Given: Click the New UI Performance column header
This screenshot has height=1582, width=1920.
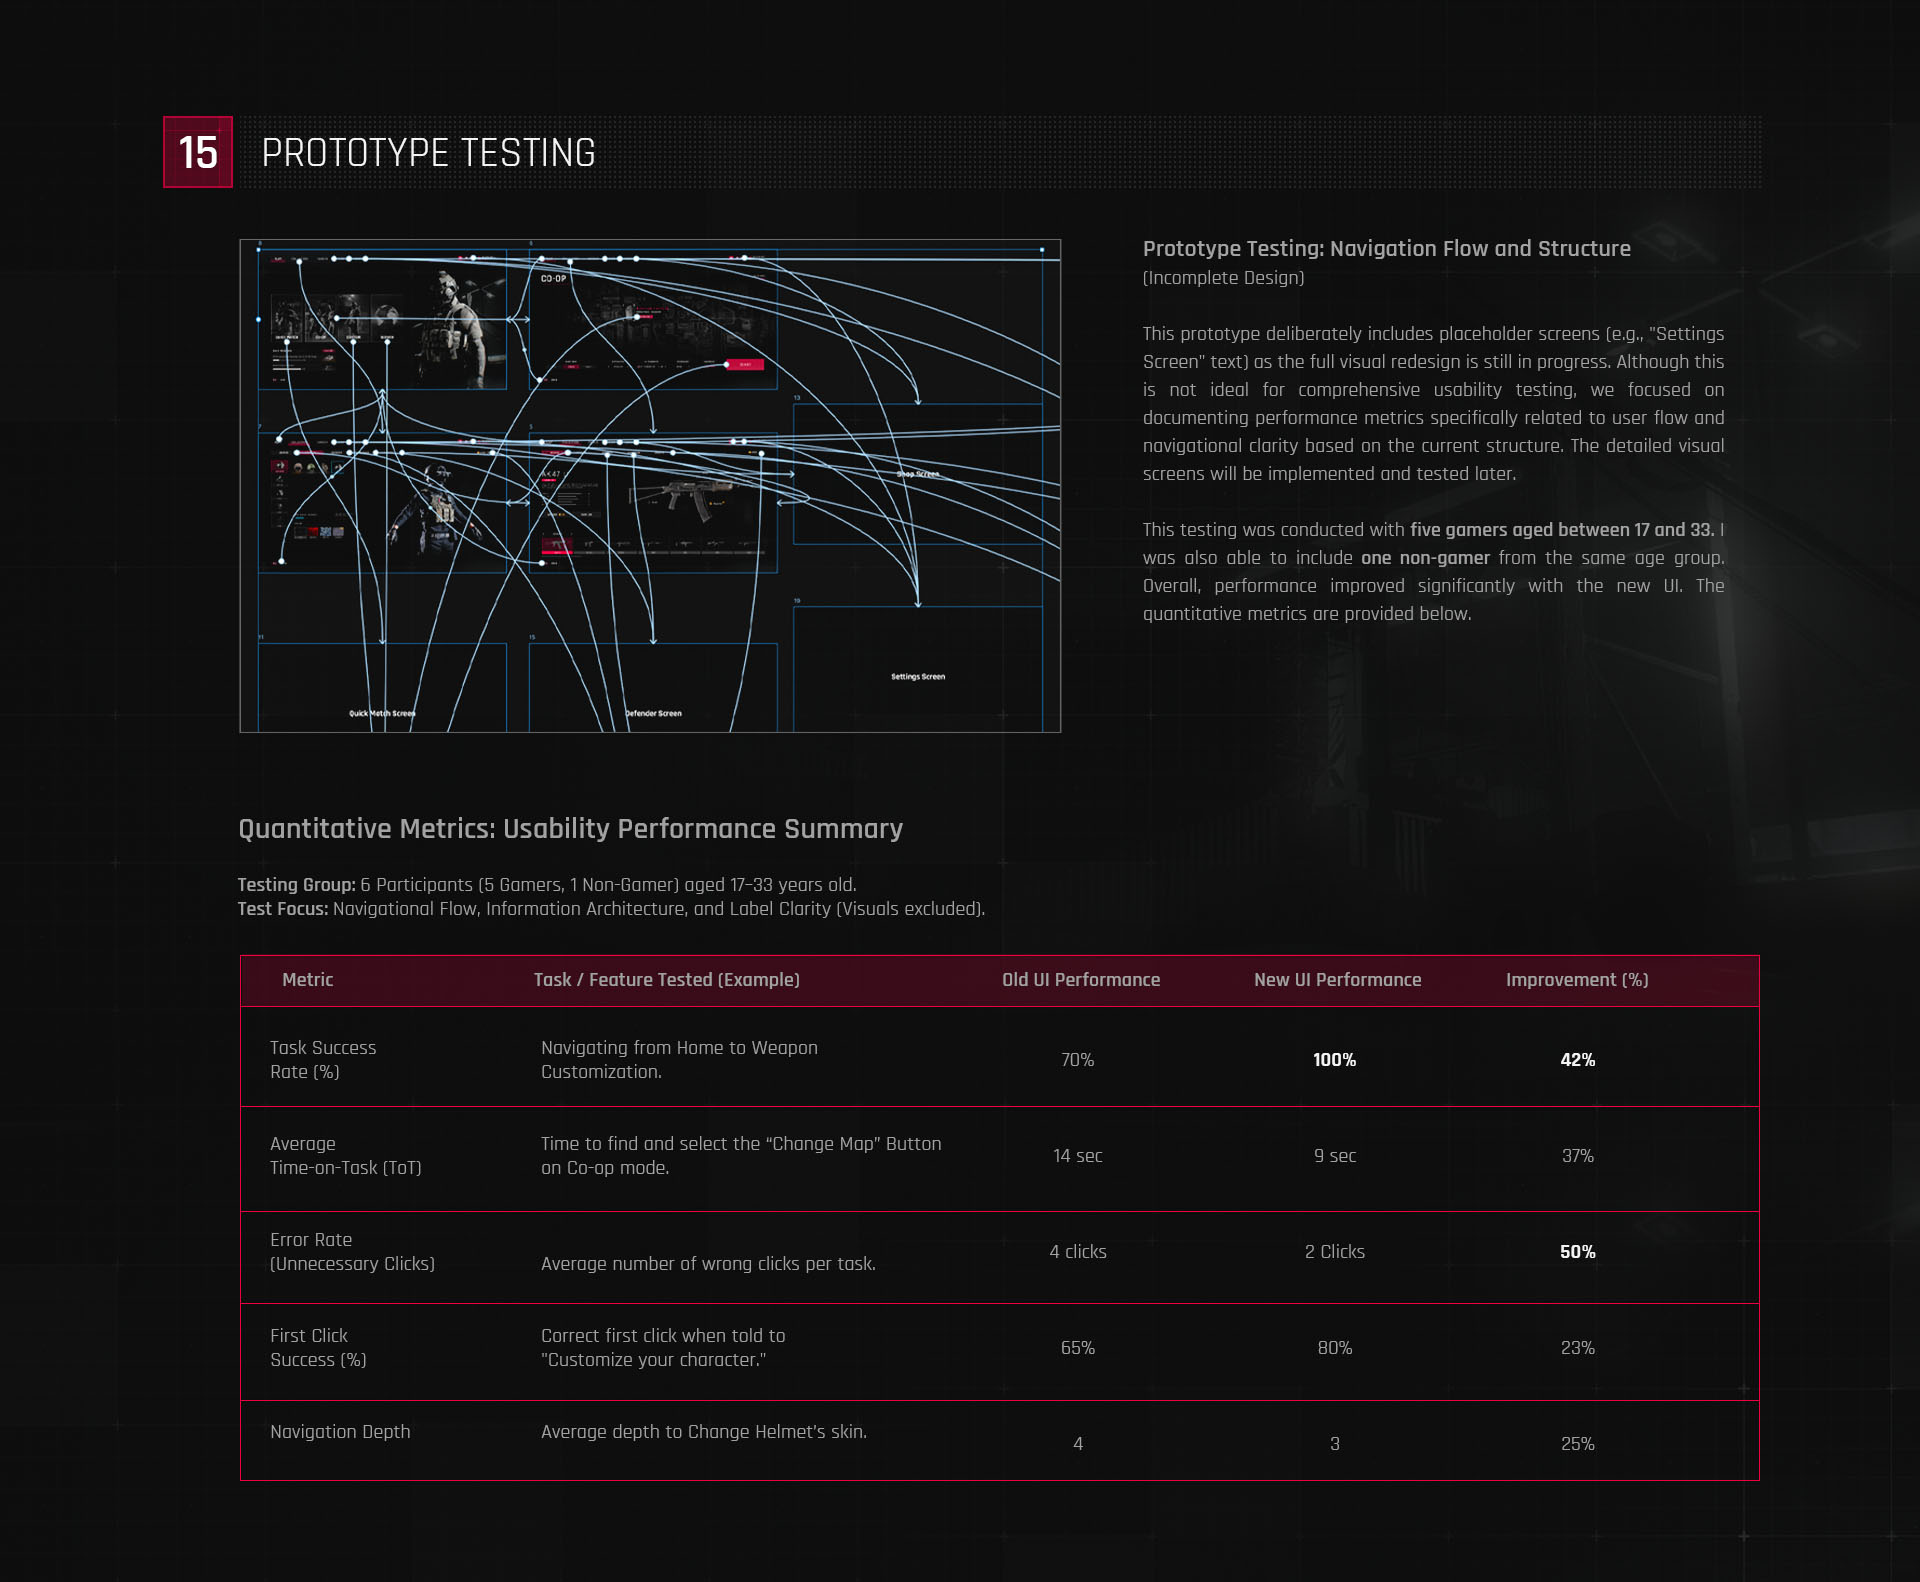Looking at the screenshot, I should 1337,980.
